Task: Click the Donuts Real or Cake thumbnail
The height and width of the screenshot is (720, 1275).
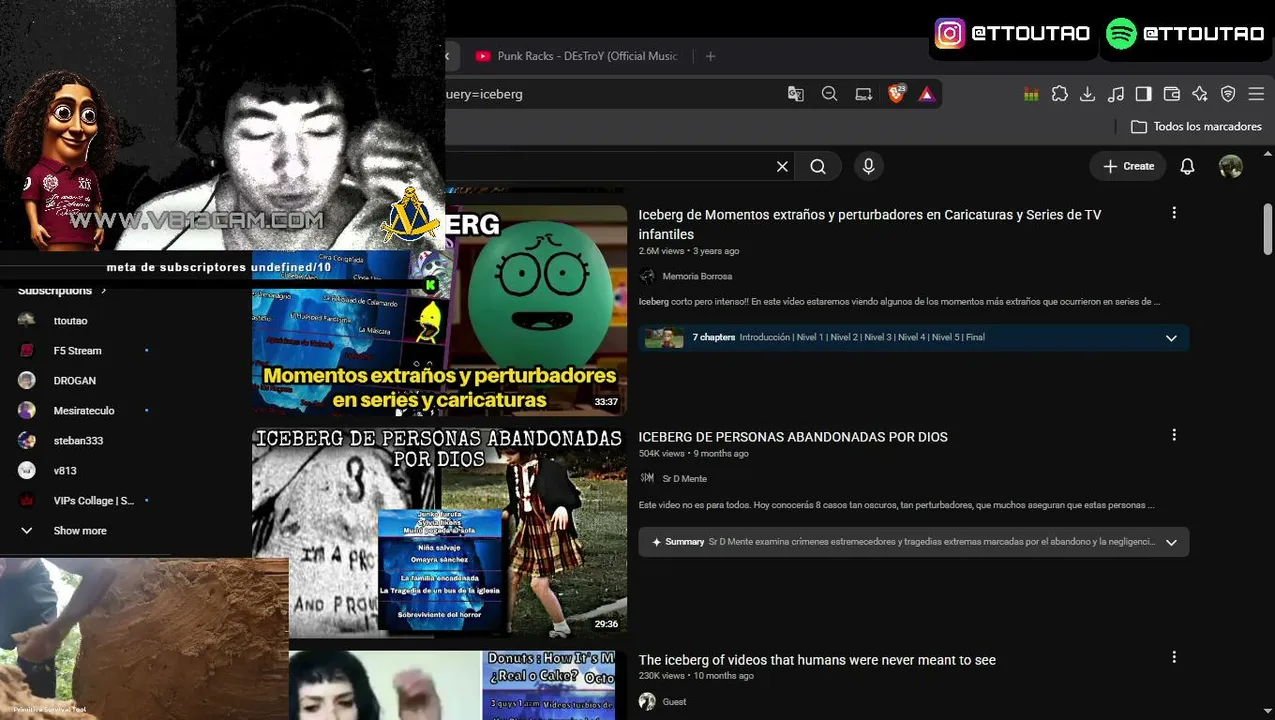Action: (x=458, y=686)
